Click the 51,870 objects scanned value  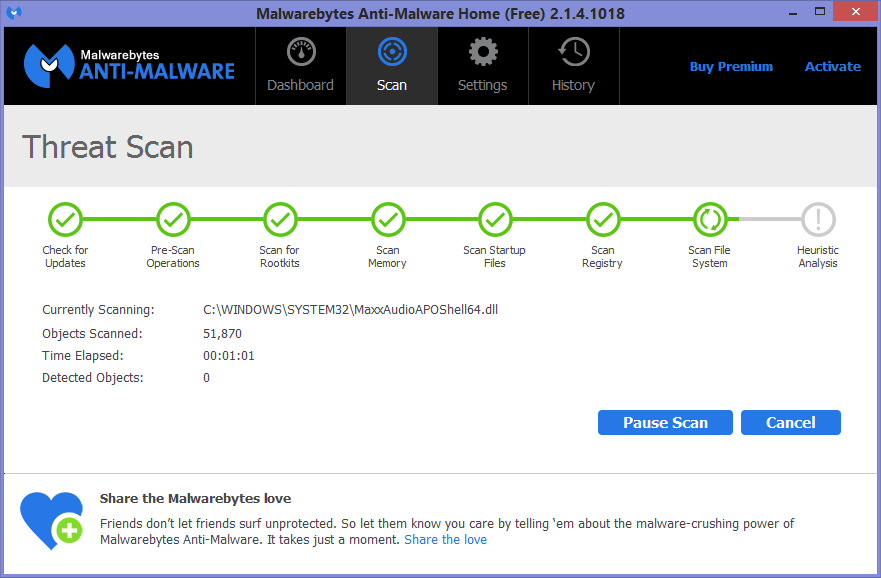click(222, 334)
